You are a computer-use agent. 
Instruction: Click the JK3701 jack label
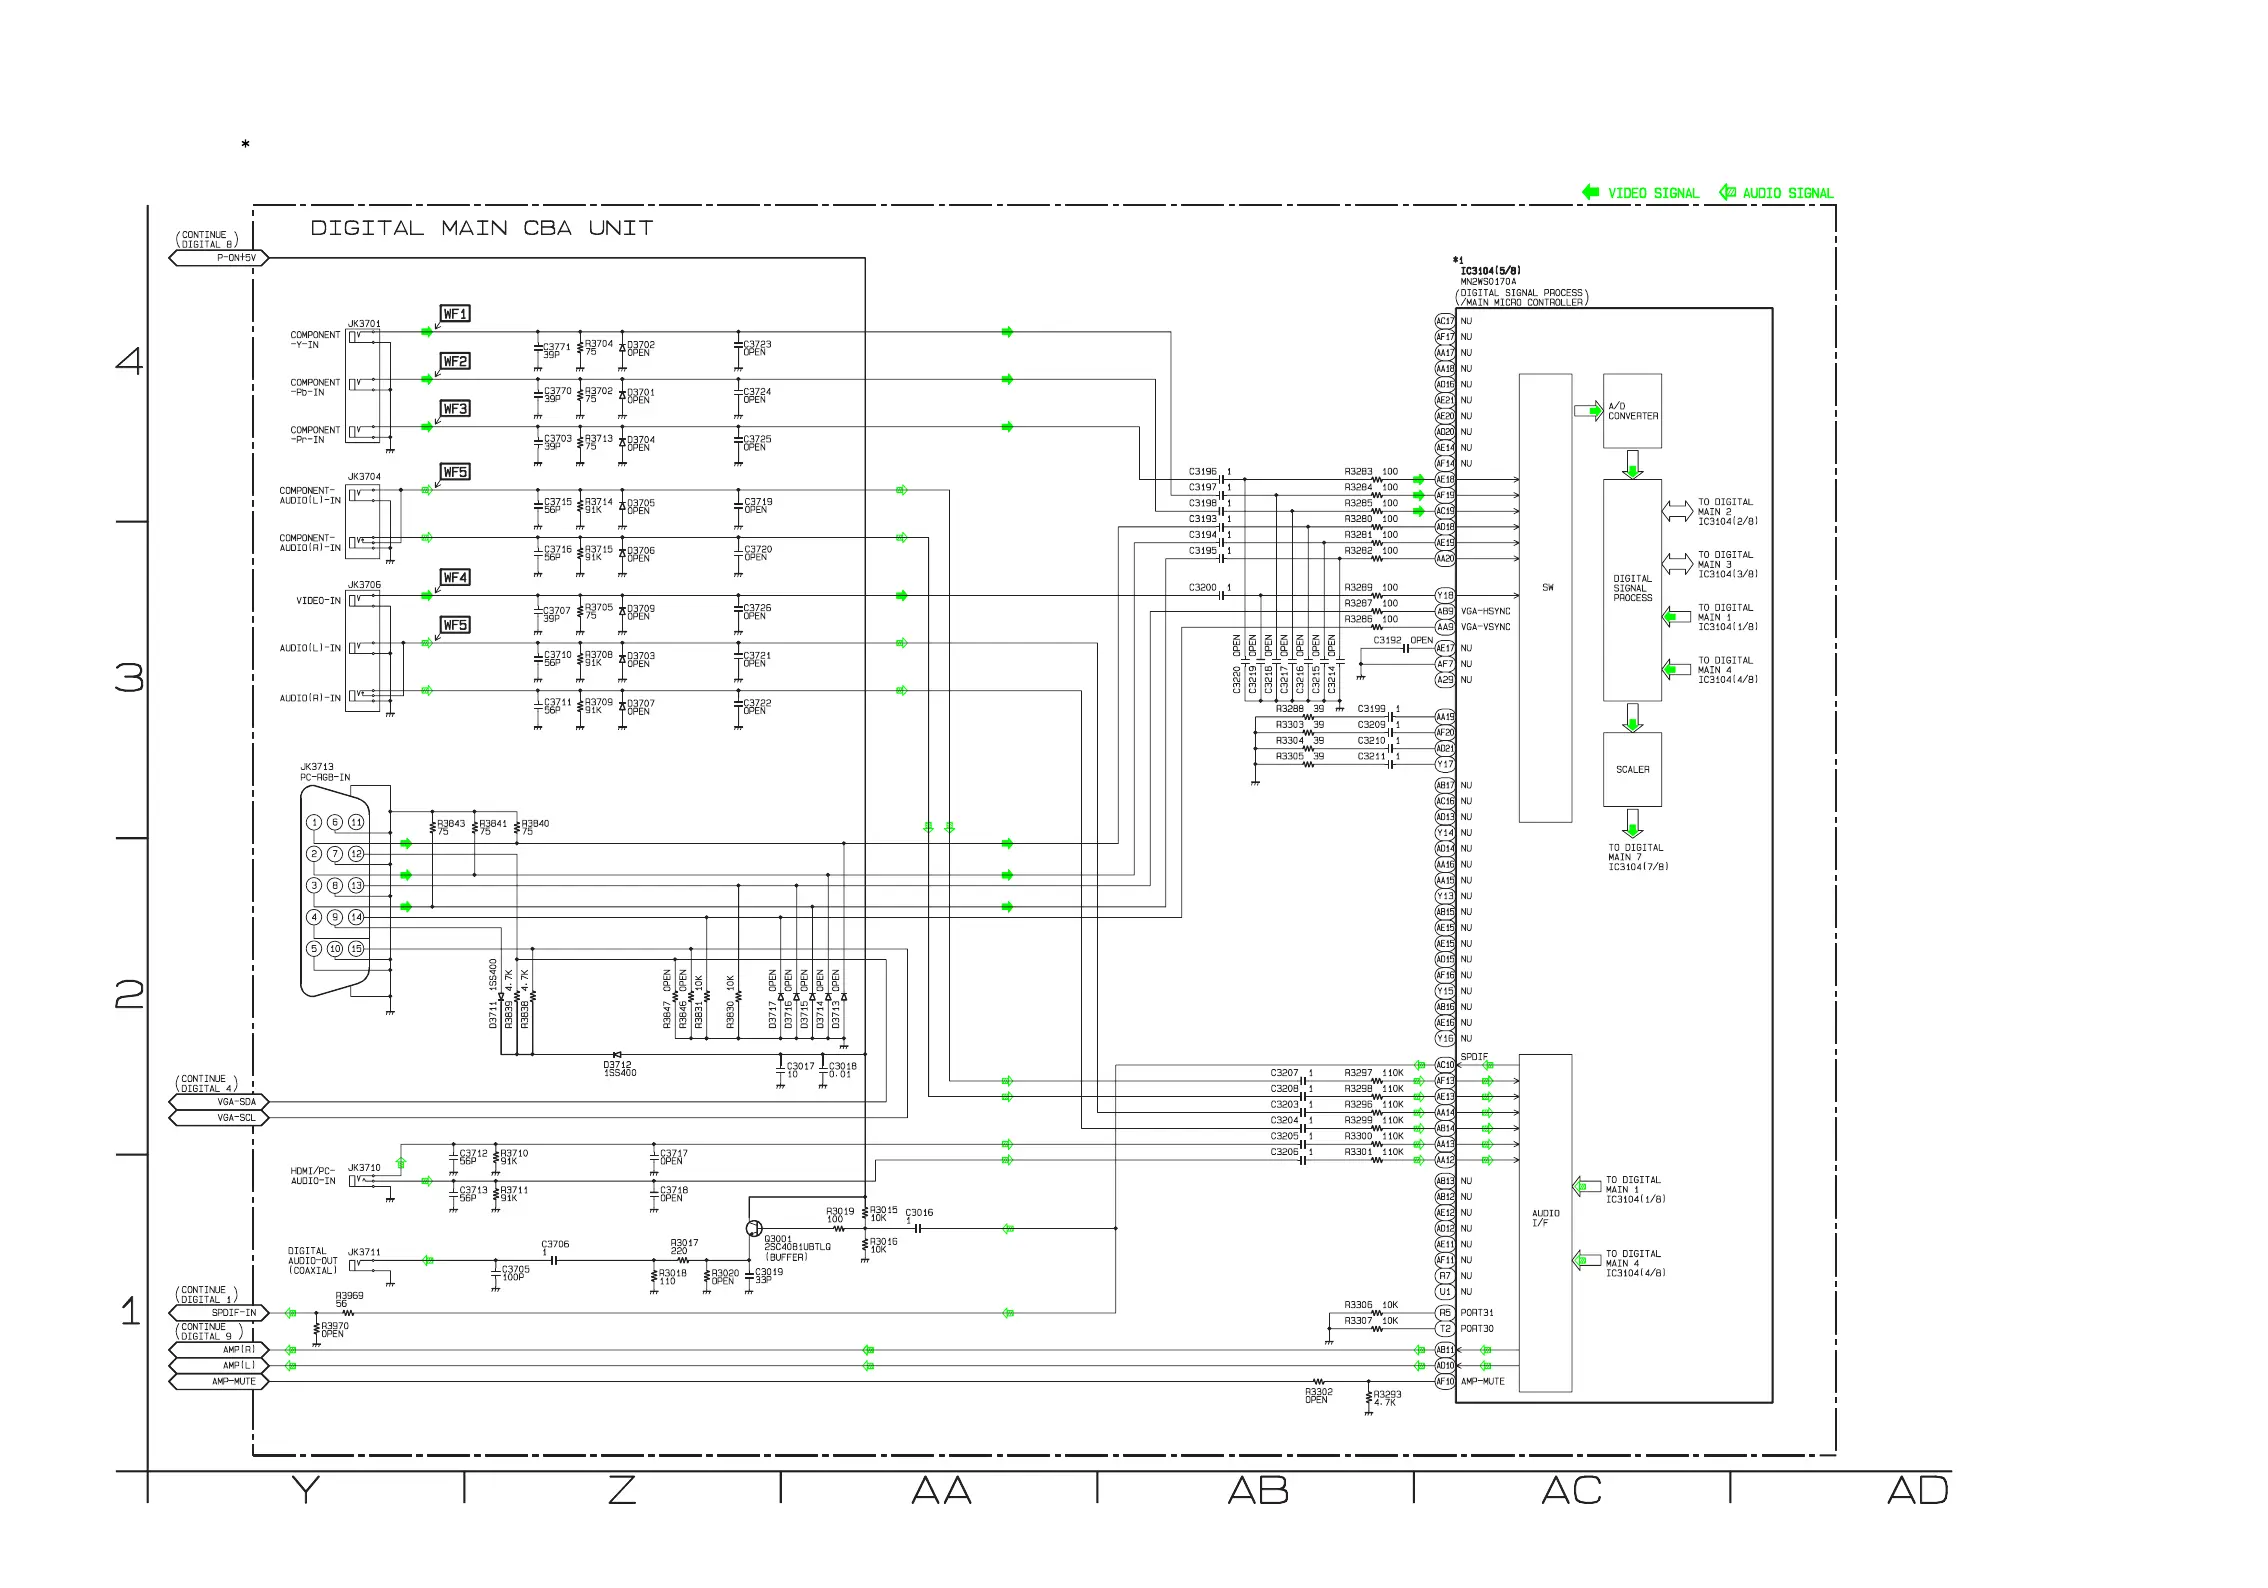[x=364, y=324]
